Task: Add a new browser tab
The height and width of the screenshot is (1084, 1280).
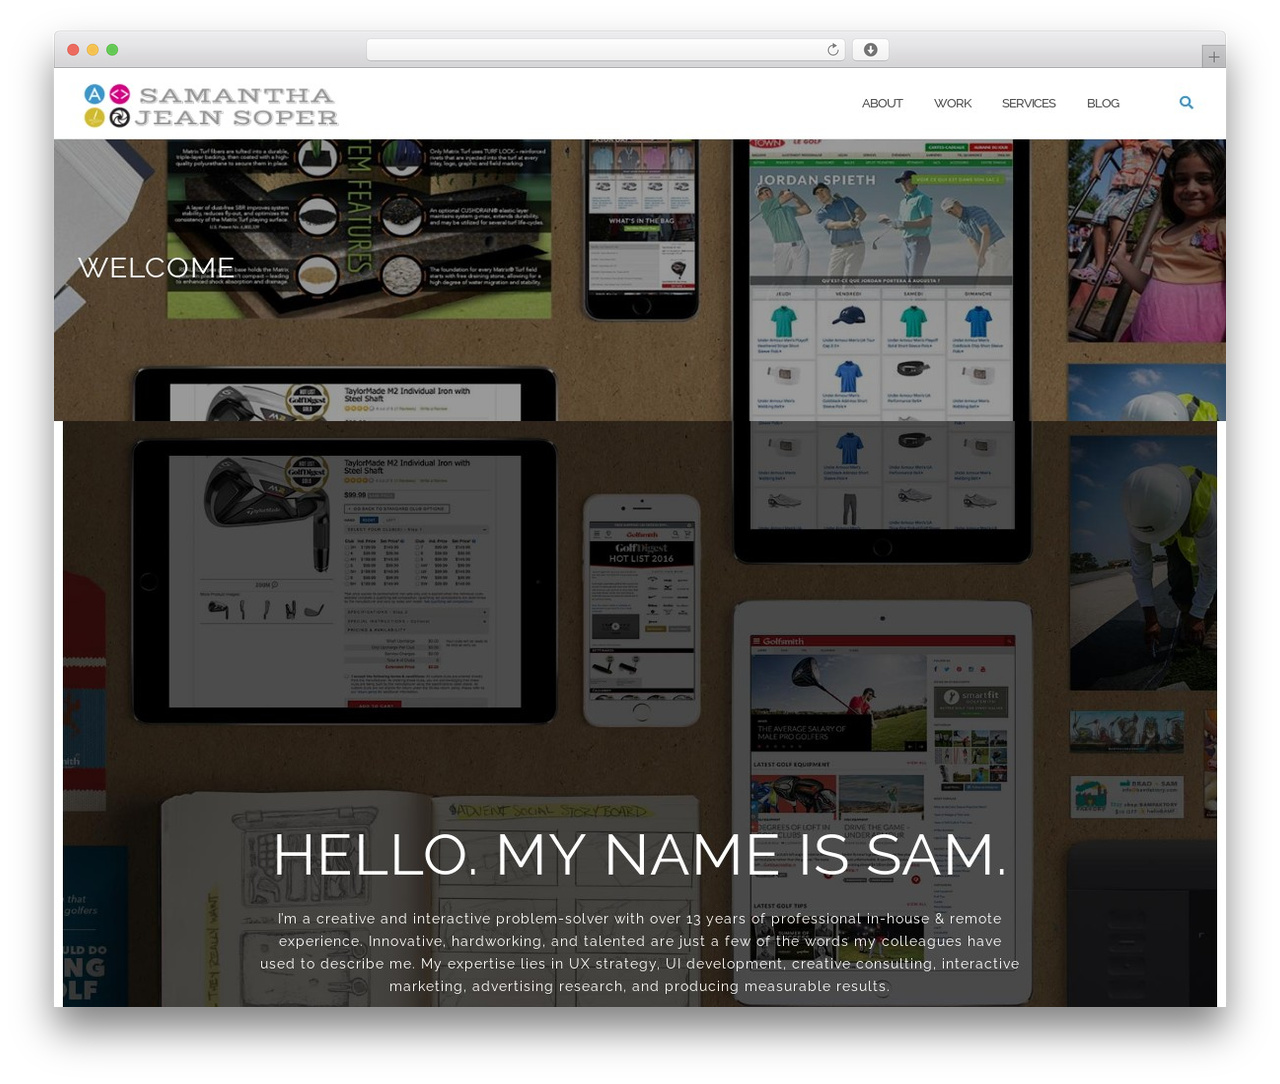Action: [1213, 57]
